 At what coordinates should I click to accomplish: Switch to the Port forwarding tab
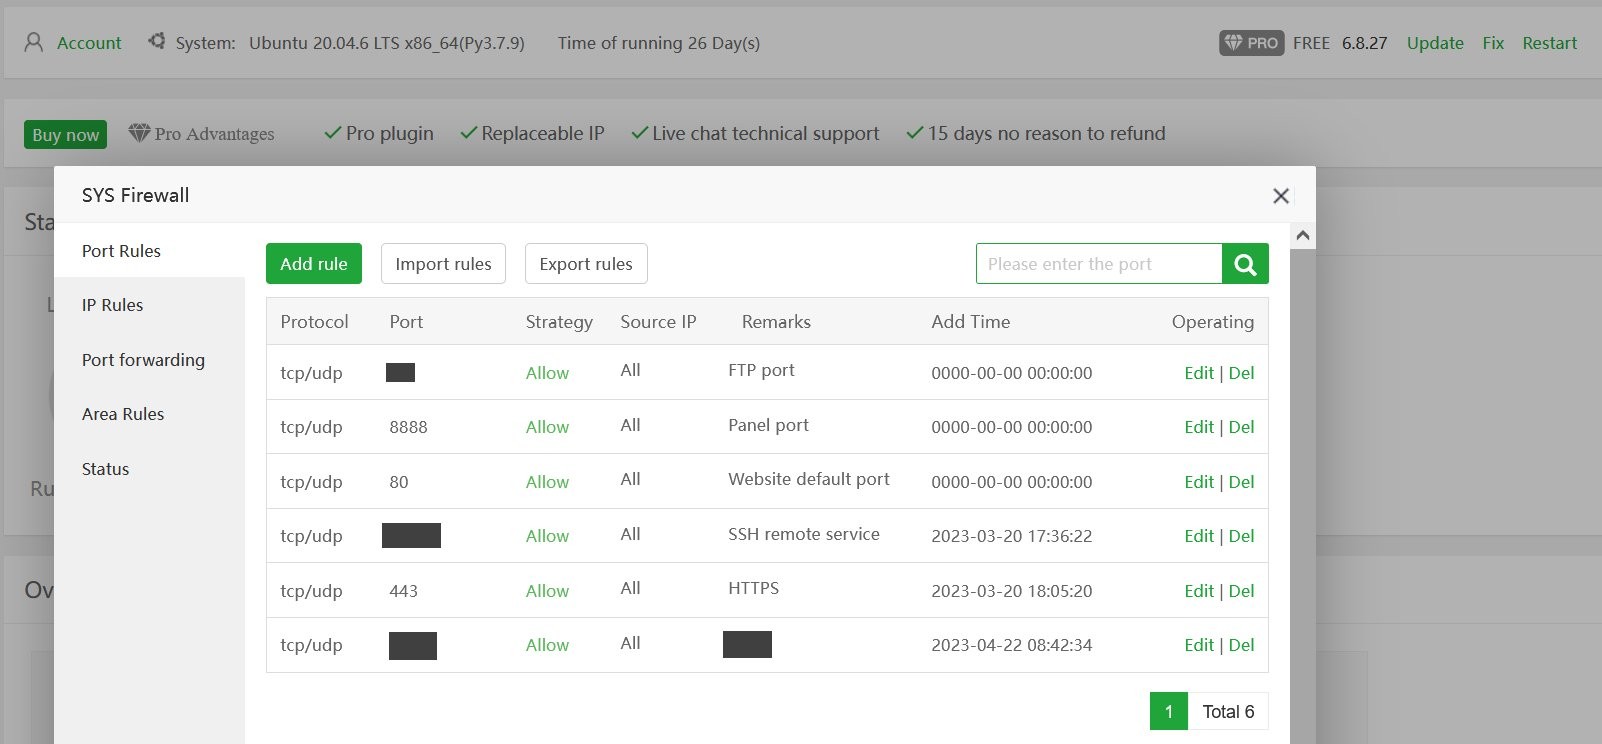click(143, 360)
